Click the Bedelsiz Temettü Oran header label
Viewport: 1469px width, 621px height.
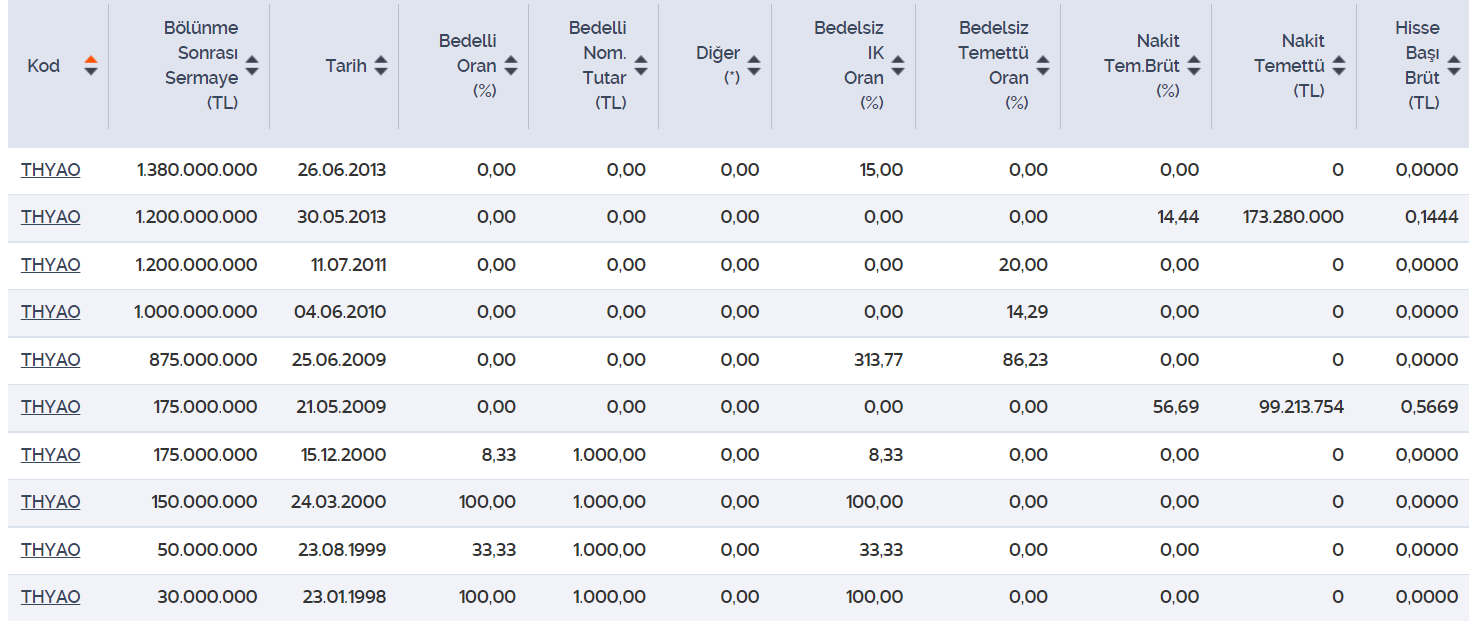click(994, 66)
